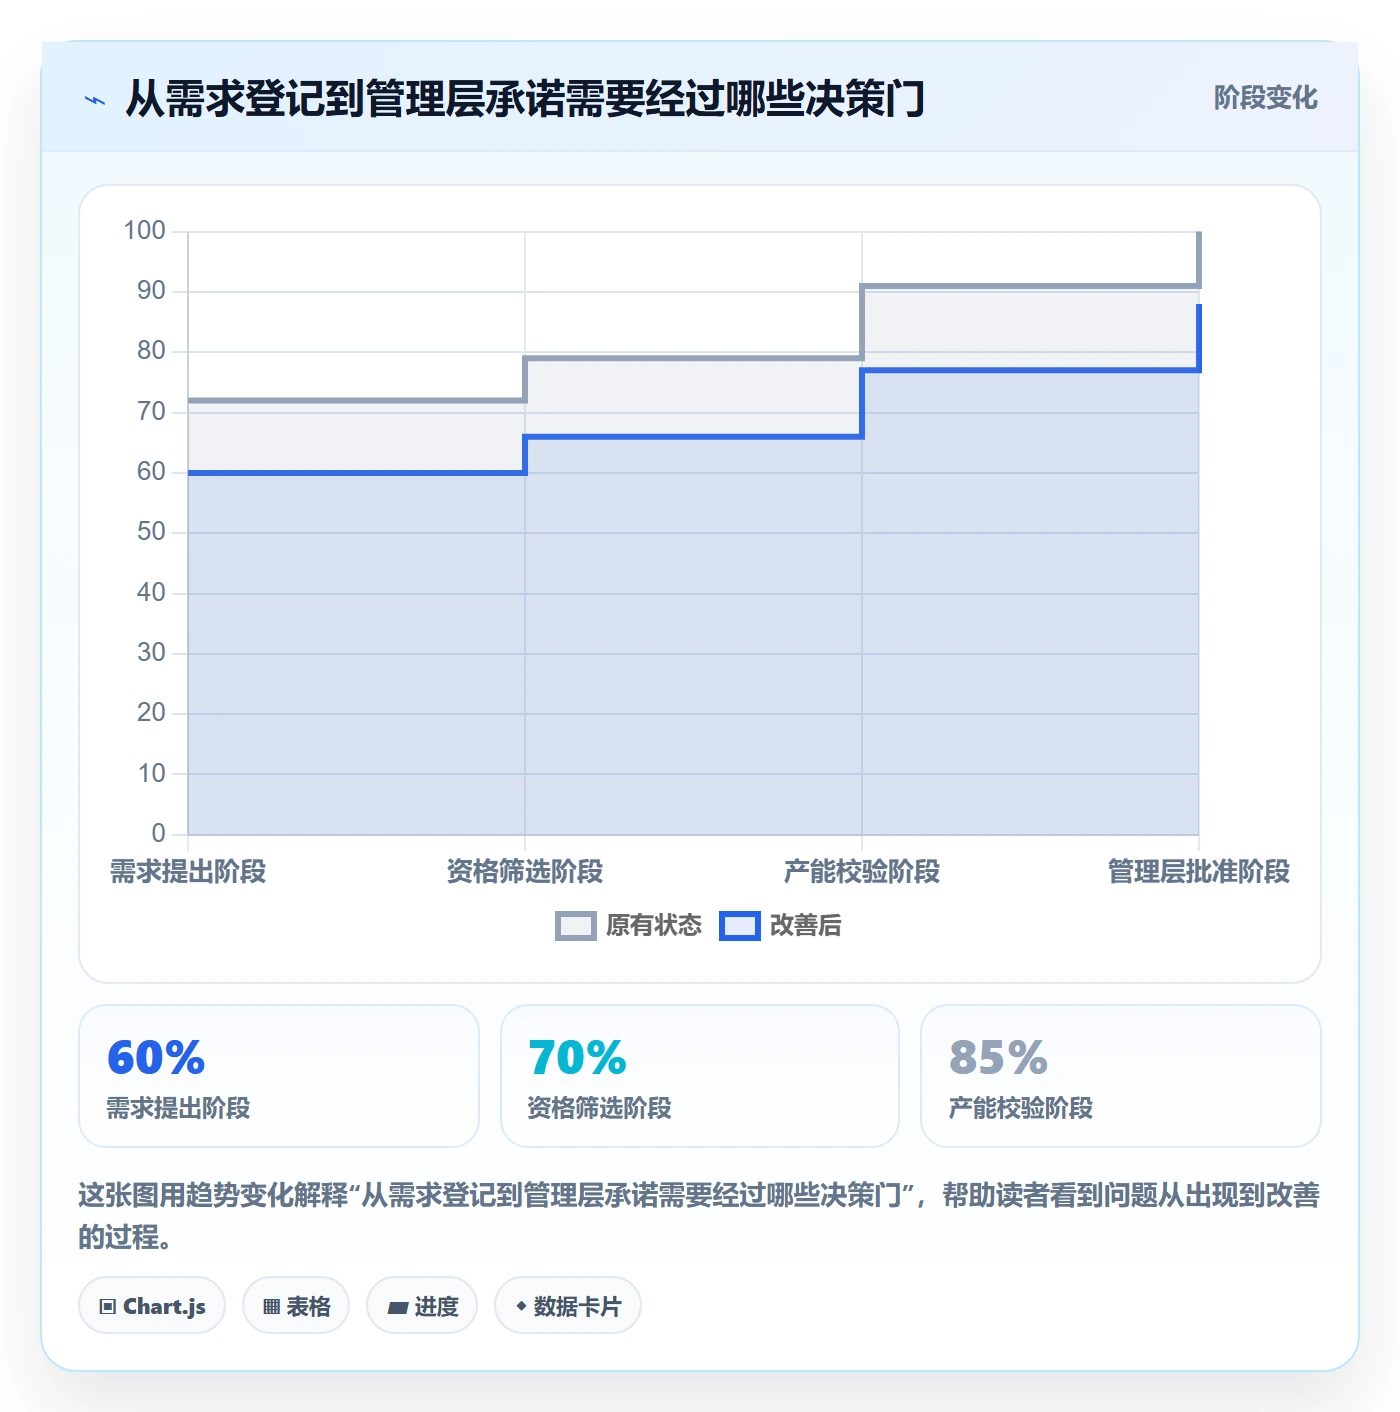The image size is (1400, 1412).
Task: Click the 100 y-axis value
Action: point(144,231)
